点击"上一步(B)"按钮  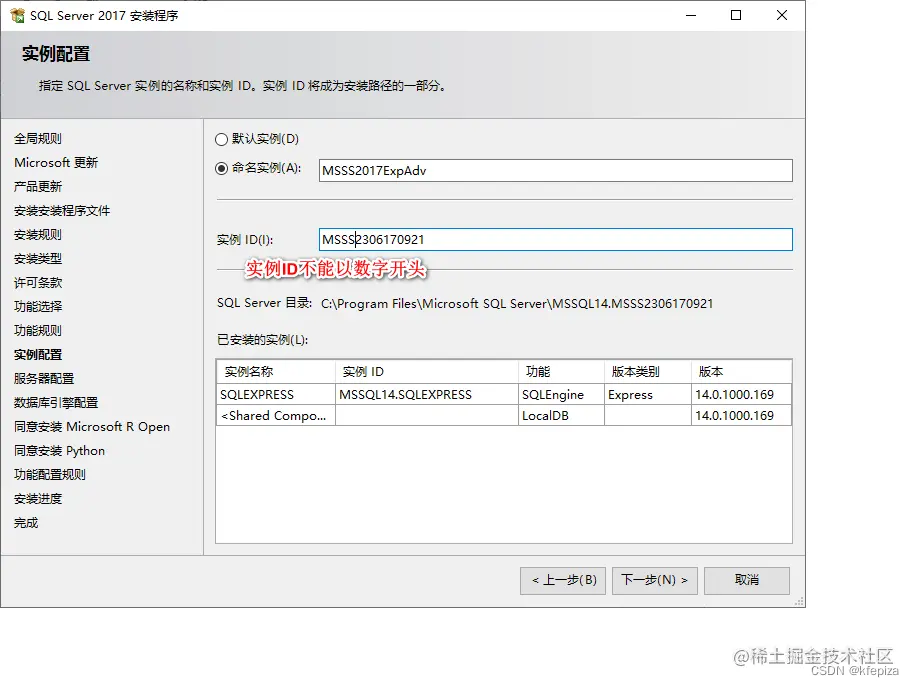coord(562,580)
